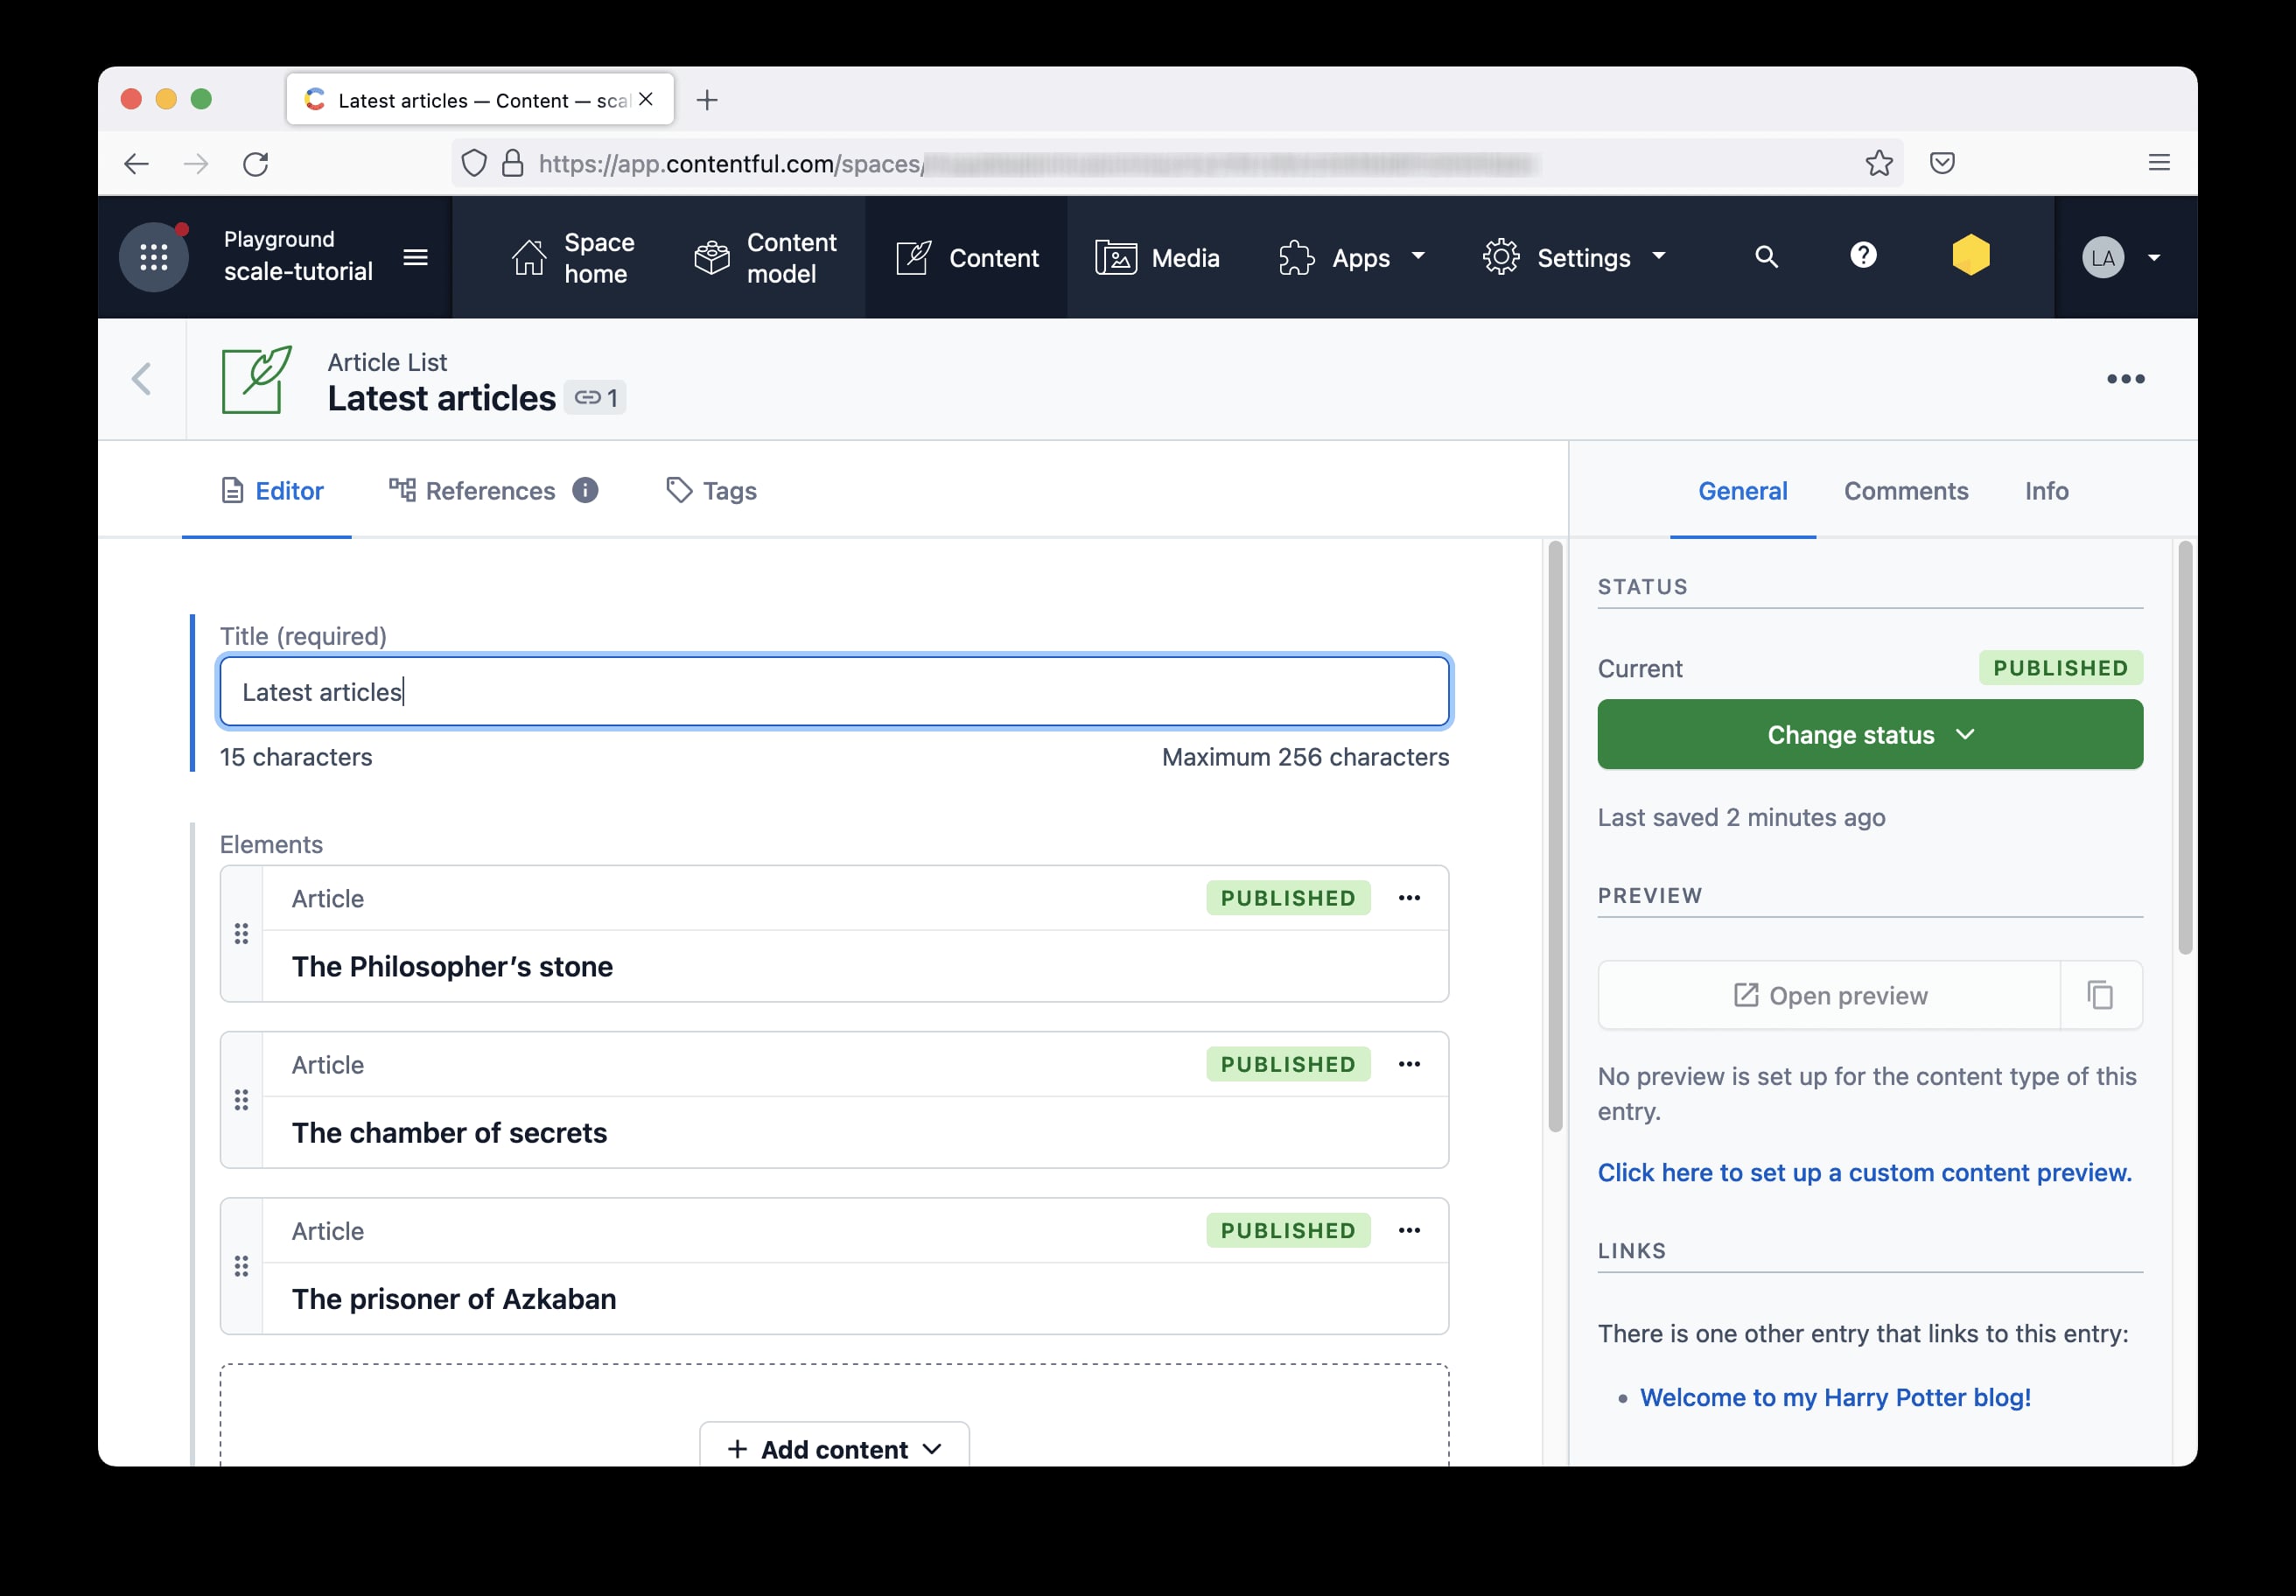The width and height of the screenshot is (2296, 1596).
Task: Click the back chevron beside Article List
Action: (142, 380)
